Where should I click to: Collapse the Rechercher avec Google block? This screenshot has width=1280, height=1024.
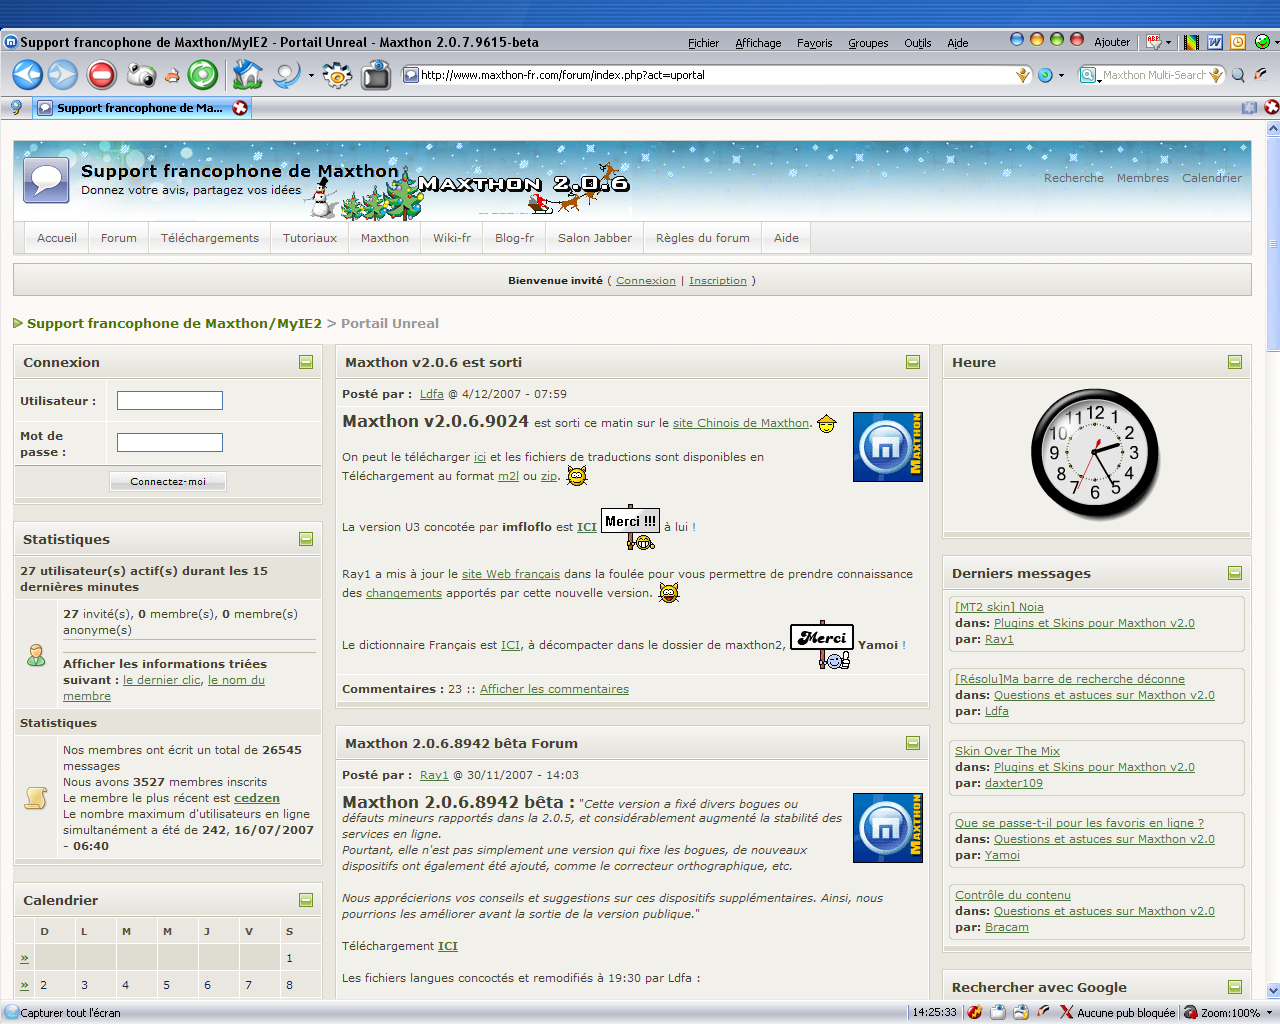1235,987
